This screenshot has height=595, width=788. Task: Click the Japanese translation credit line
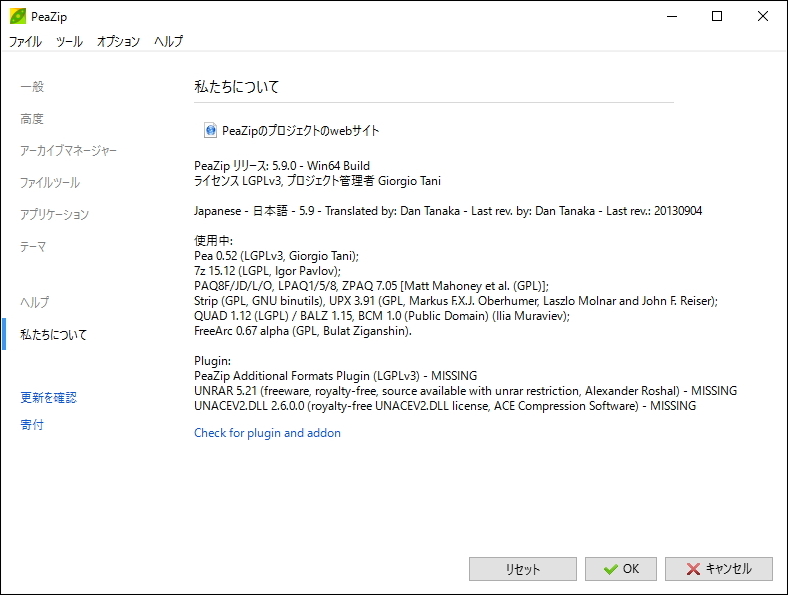pyautogui.click(x=448, y=211)
